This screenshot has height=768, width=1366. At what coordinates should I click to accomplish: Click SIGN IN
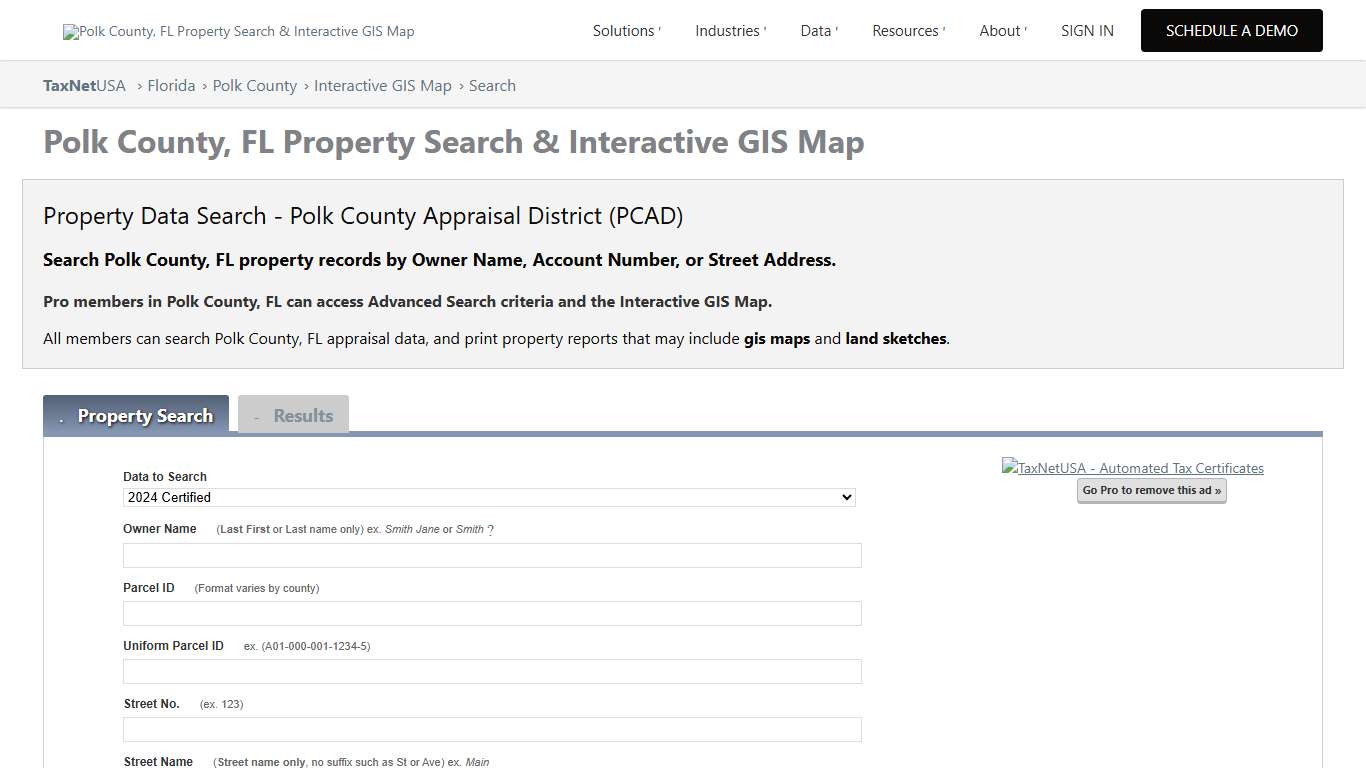[x=1087, y=30]
